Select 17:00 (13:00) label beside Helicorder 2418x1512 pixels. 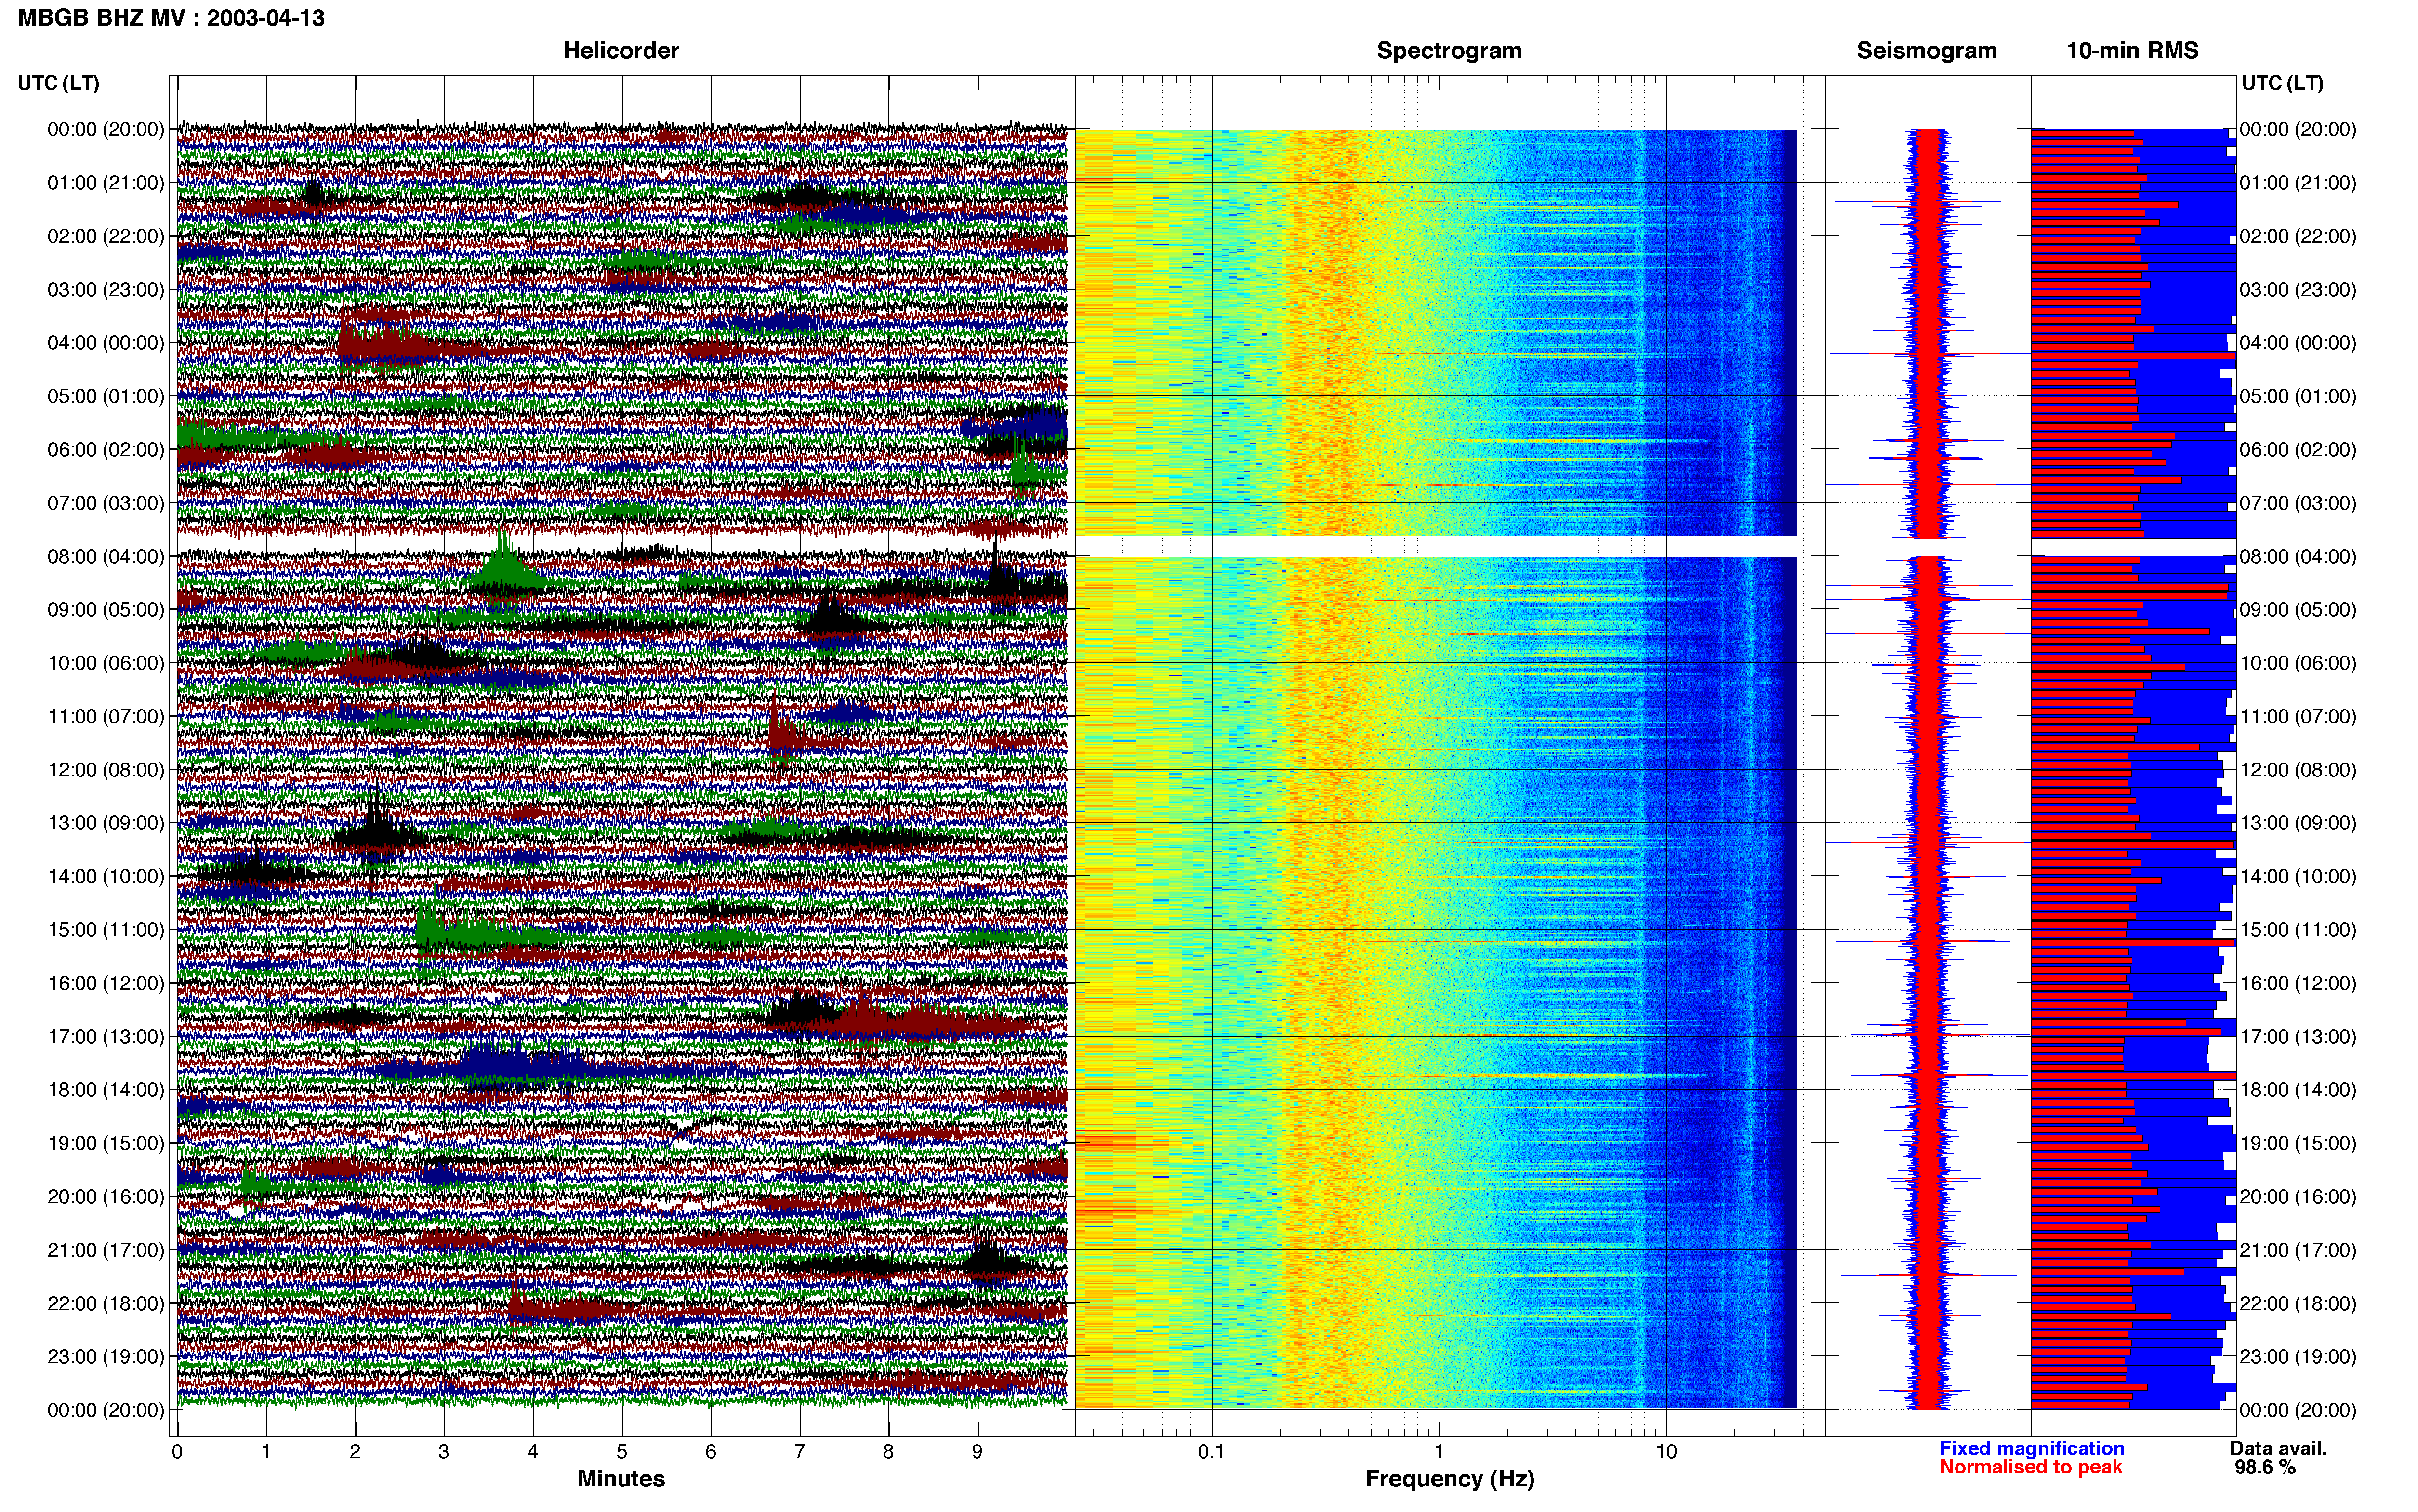[x=106, y=1037]
